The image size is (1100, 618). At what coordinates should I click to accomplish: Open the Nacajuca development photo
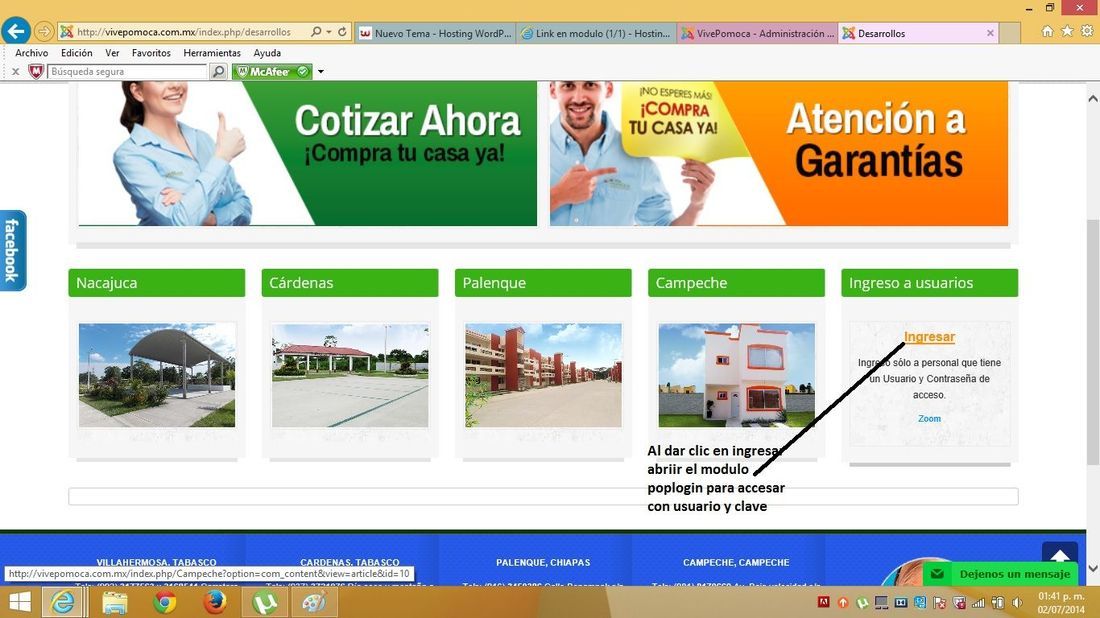[157, 375]
